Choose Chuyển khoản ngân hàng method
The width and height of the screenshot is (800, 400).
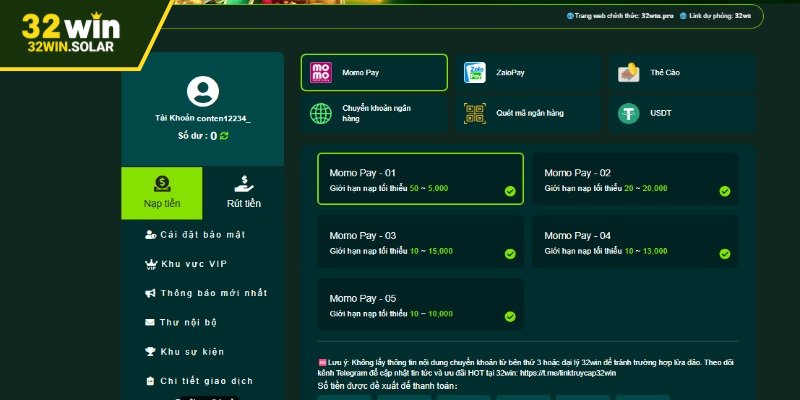click(374, 113)
